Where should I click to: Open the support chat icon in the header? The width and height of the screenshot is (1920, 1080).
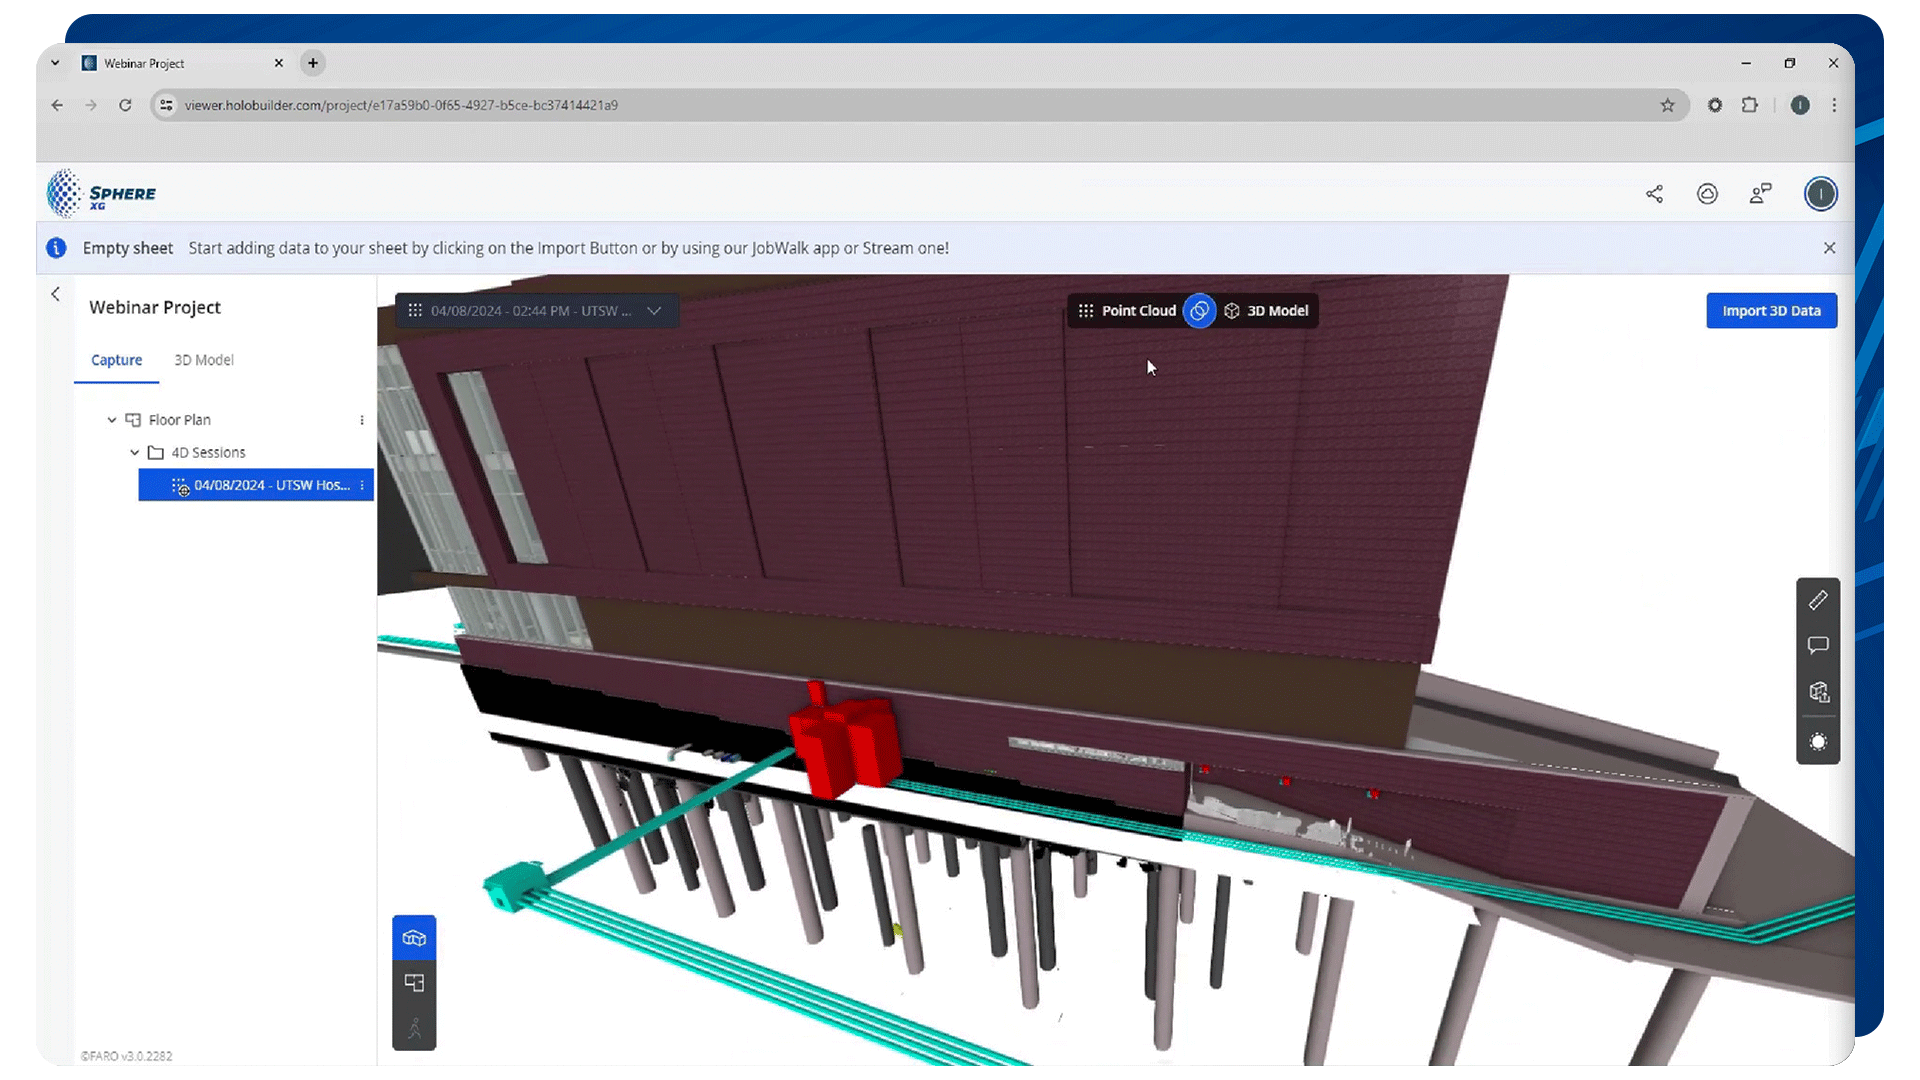[x=1707, y=194]
